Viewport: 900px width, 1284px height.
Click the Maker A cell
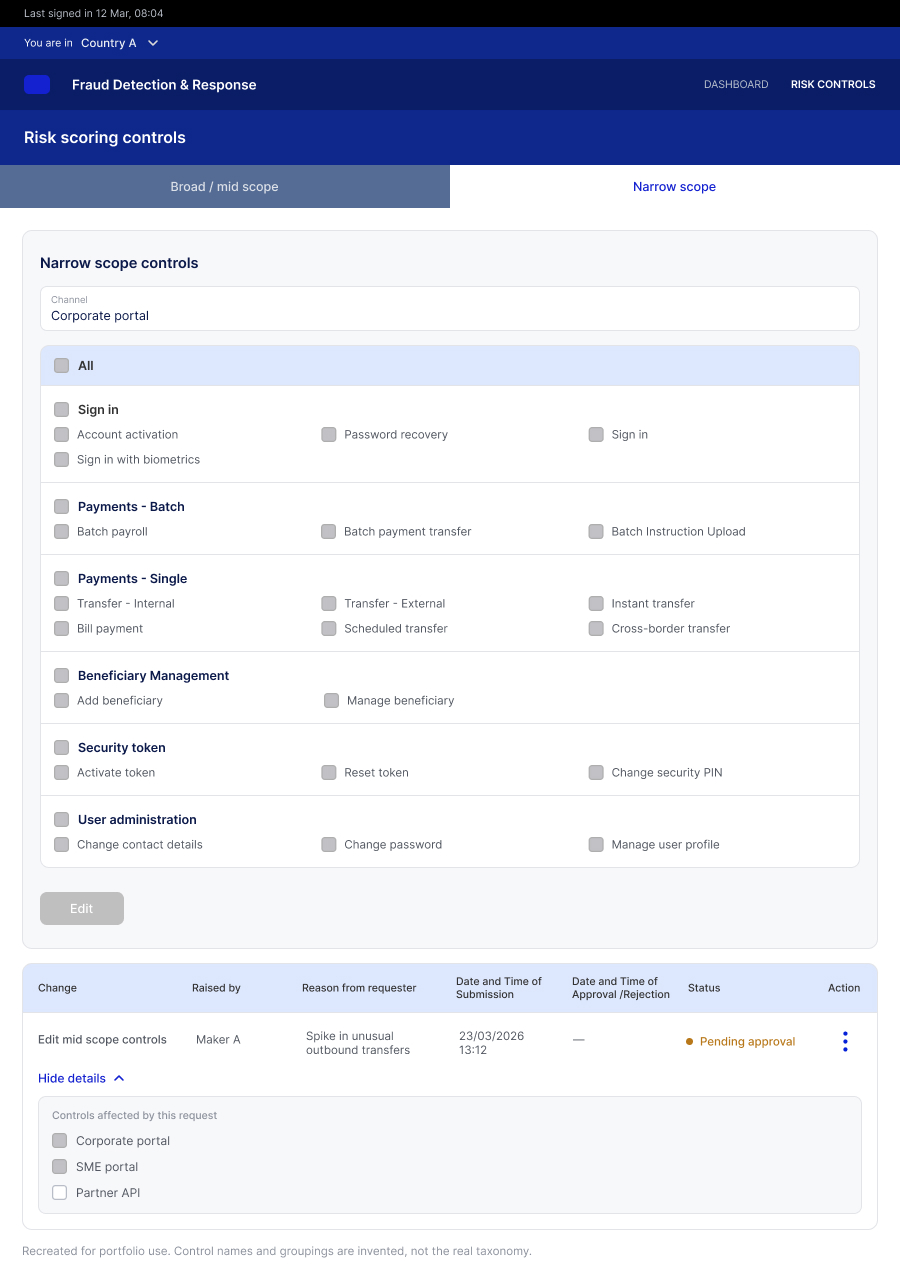point(218,1040)
